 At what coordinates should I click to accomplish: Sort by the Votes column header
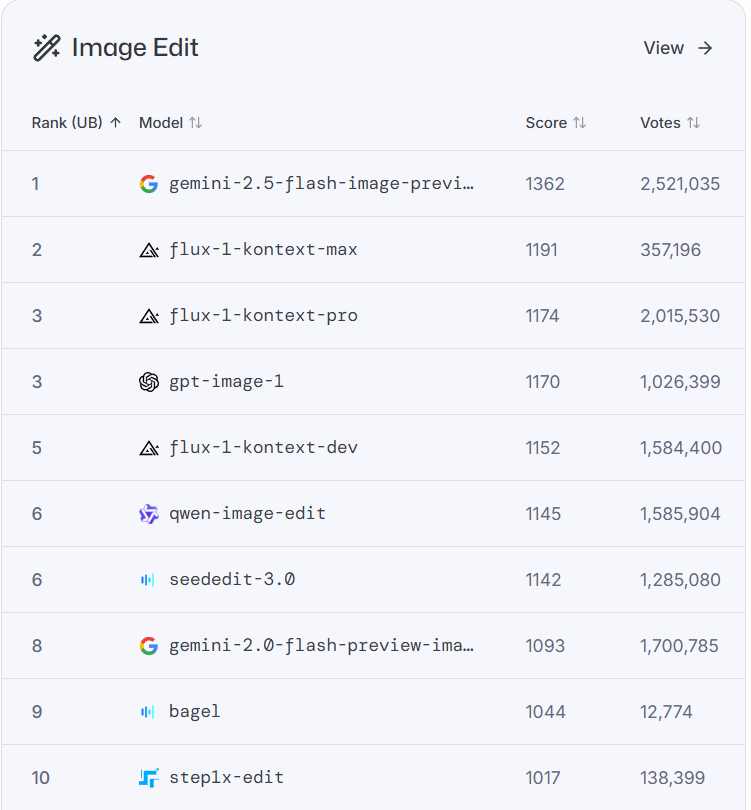tap(670, 123)
